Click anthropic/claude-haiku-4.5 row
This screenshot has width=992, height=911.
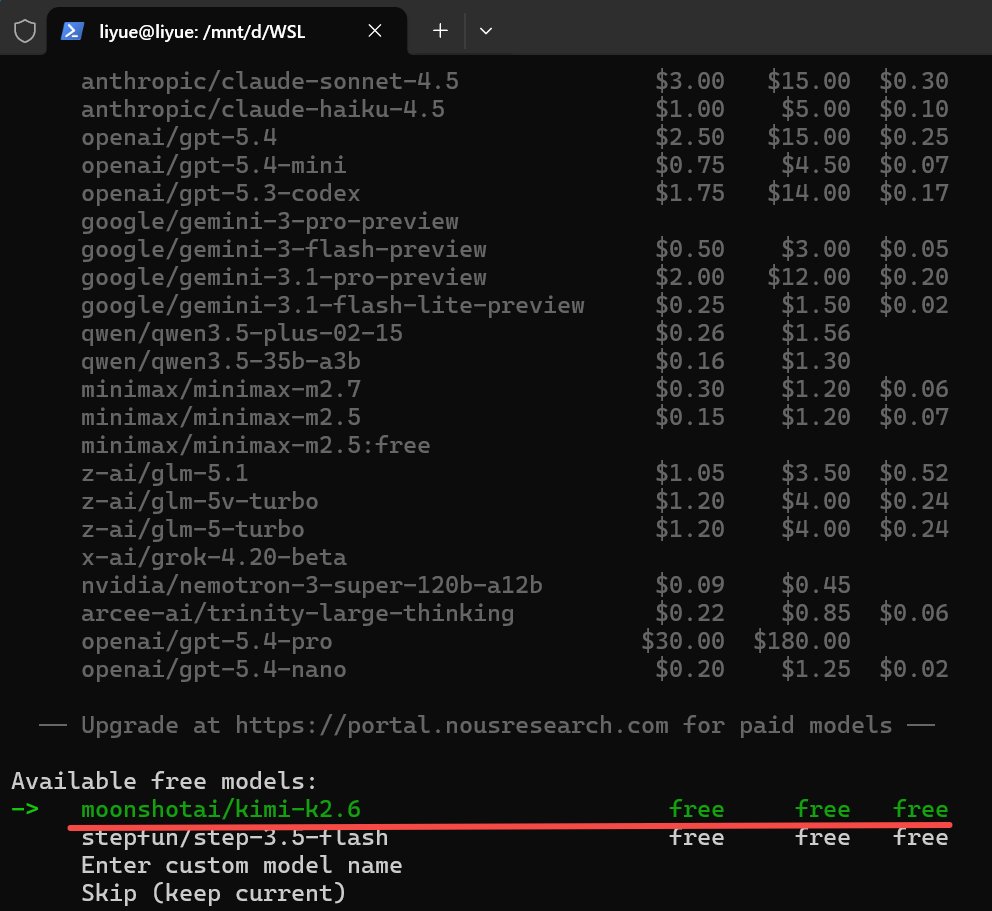(x=514, y=109)
